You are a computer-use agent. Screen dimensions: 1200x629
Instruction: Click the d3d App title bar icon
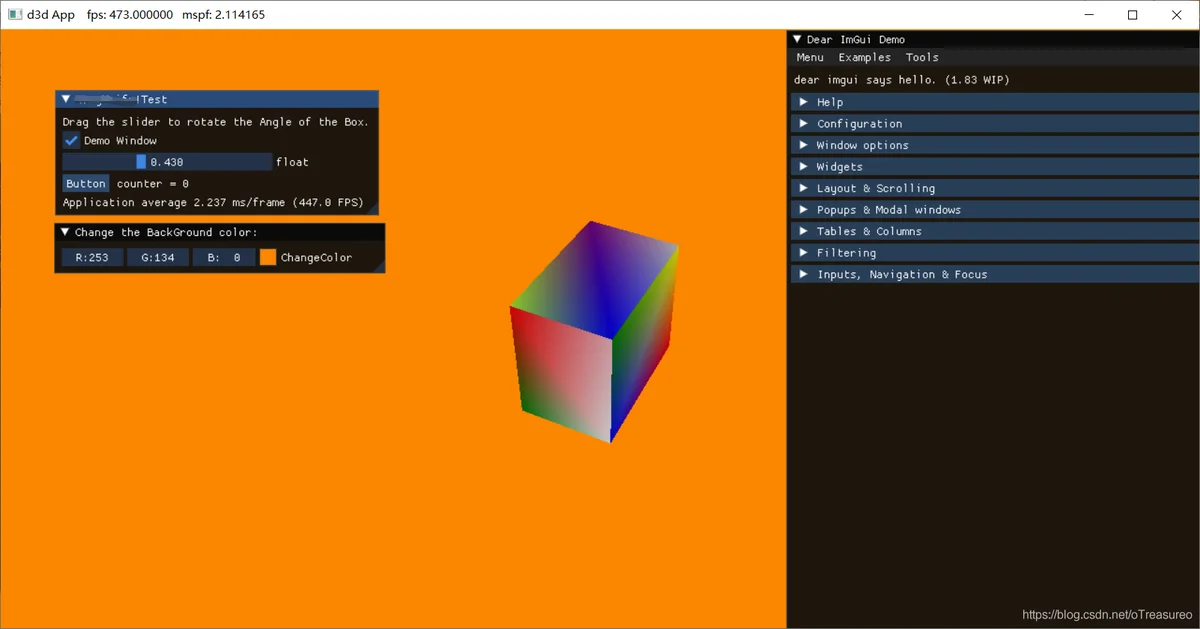(16, 15)
